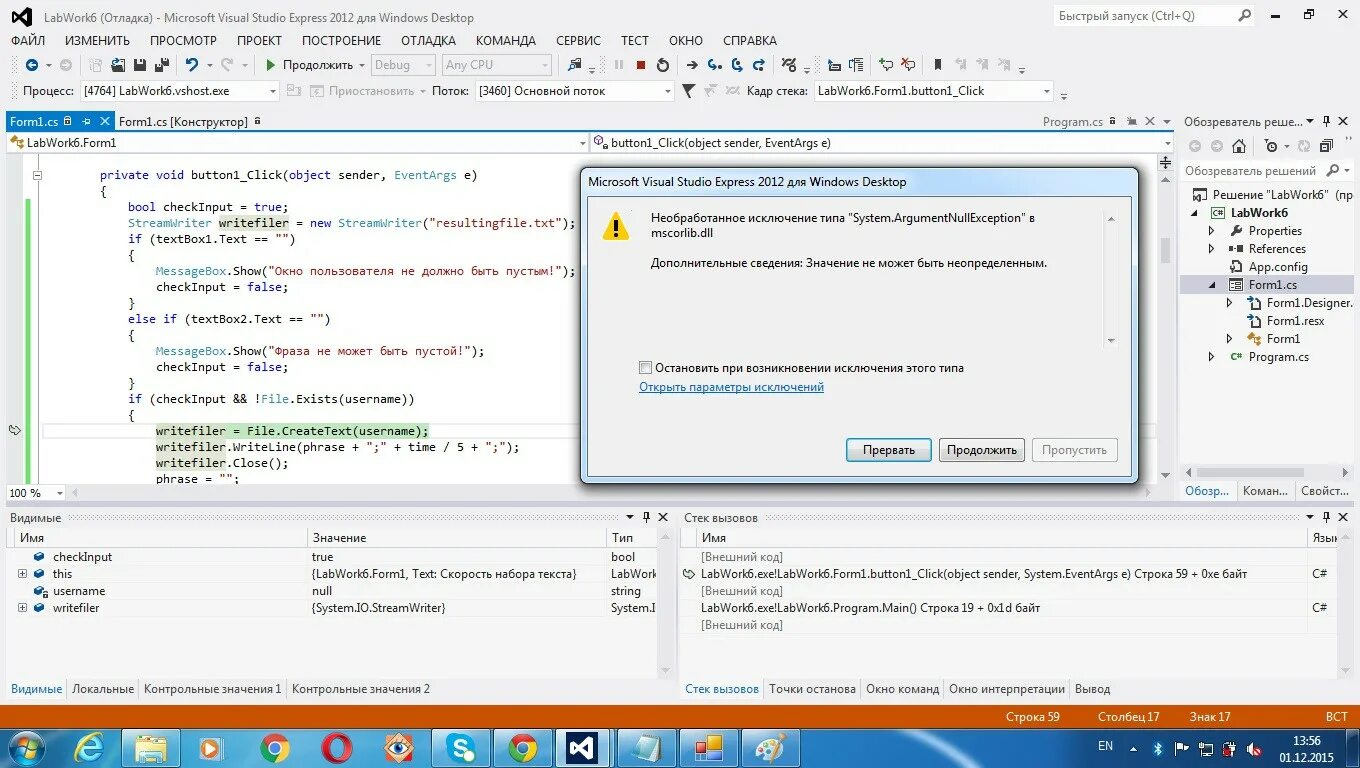Viewport: 1360px width, 768px height.
Task: Click the Пропустить dialog button
Action: (x=1074, y=450)
